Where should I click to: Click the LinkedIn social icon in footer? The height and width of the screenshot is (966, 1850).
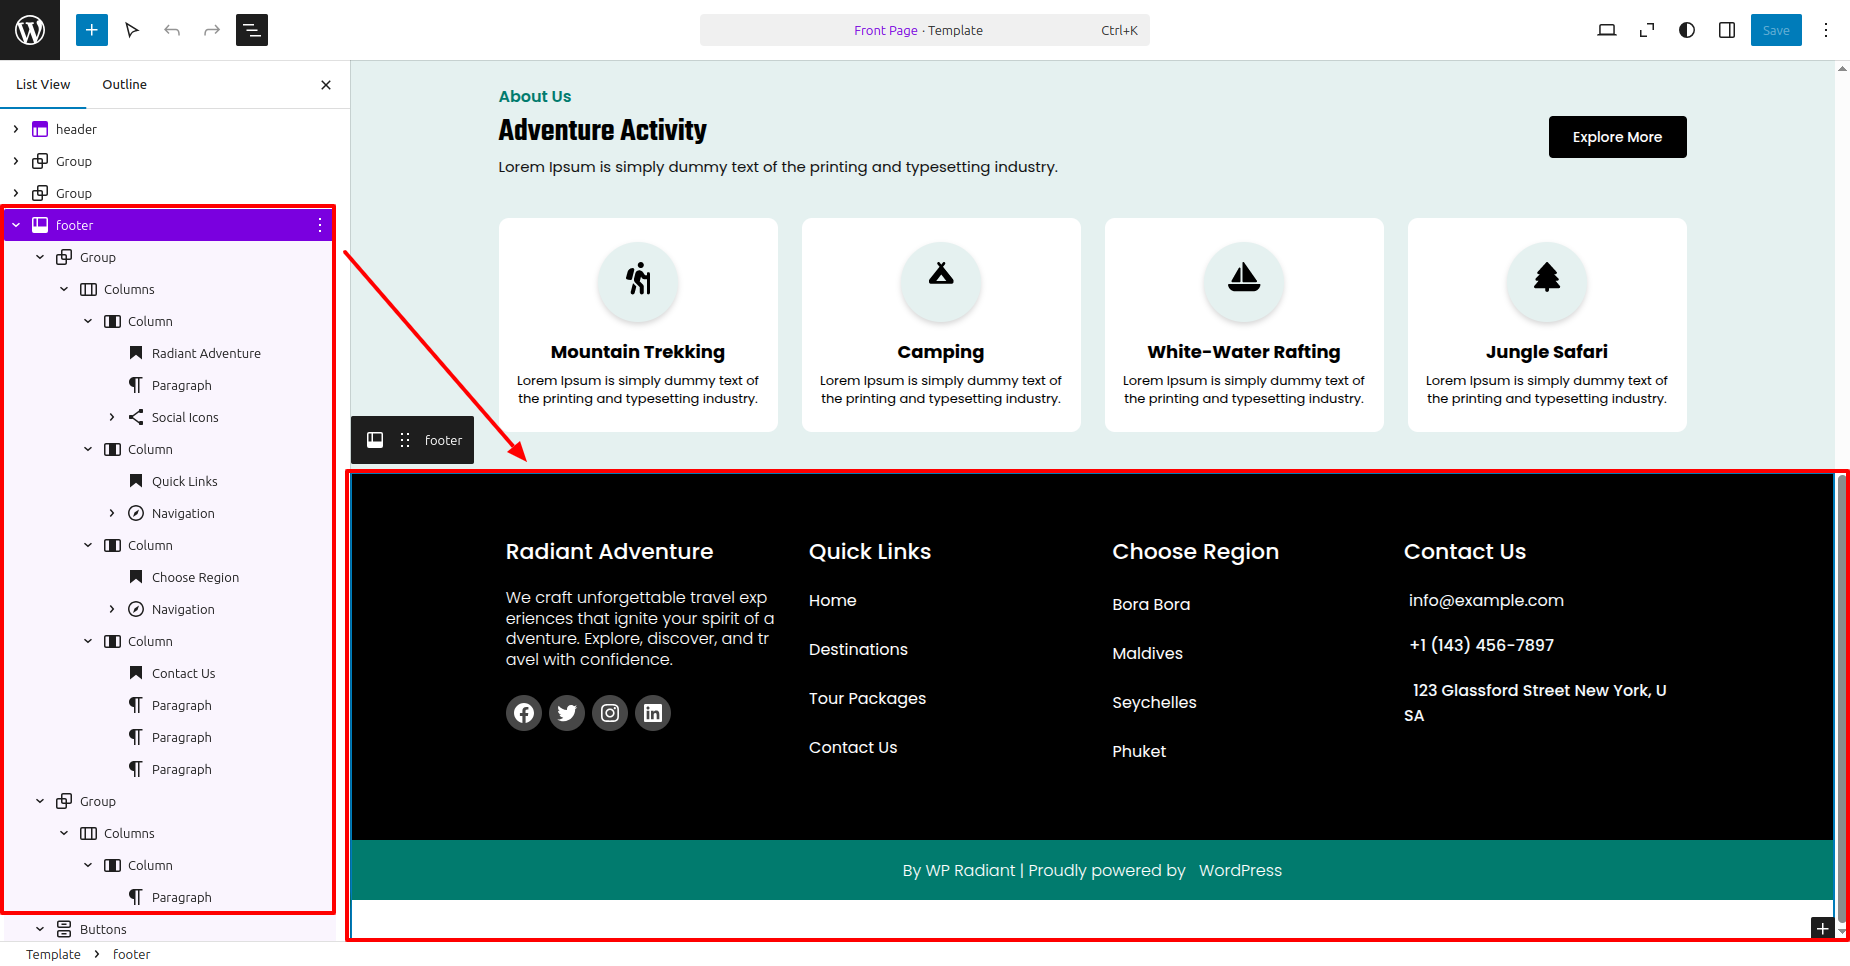[x=653, y=713]
